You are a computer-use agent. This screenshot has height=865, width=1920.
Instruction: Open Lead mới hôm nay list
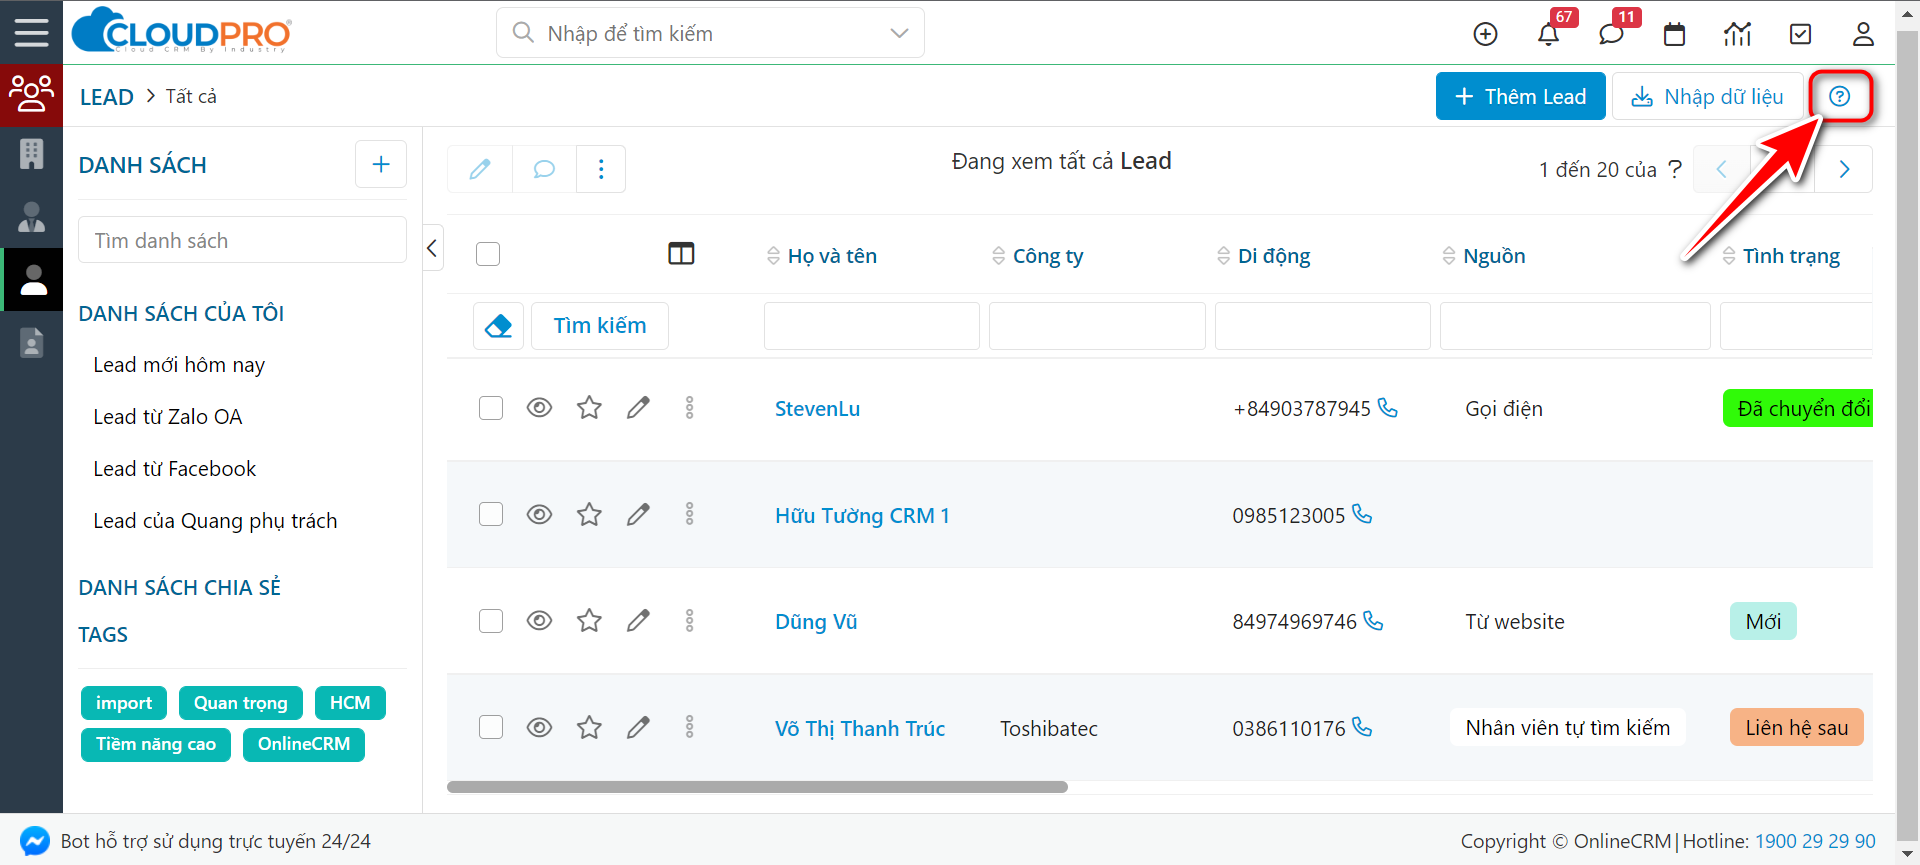point(179,365)
